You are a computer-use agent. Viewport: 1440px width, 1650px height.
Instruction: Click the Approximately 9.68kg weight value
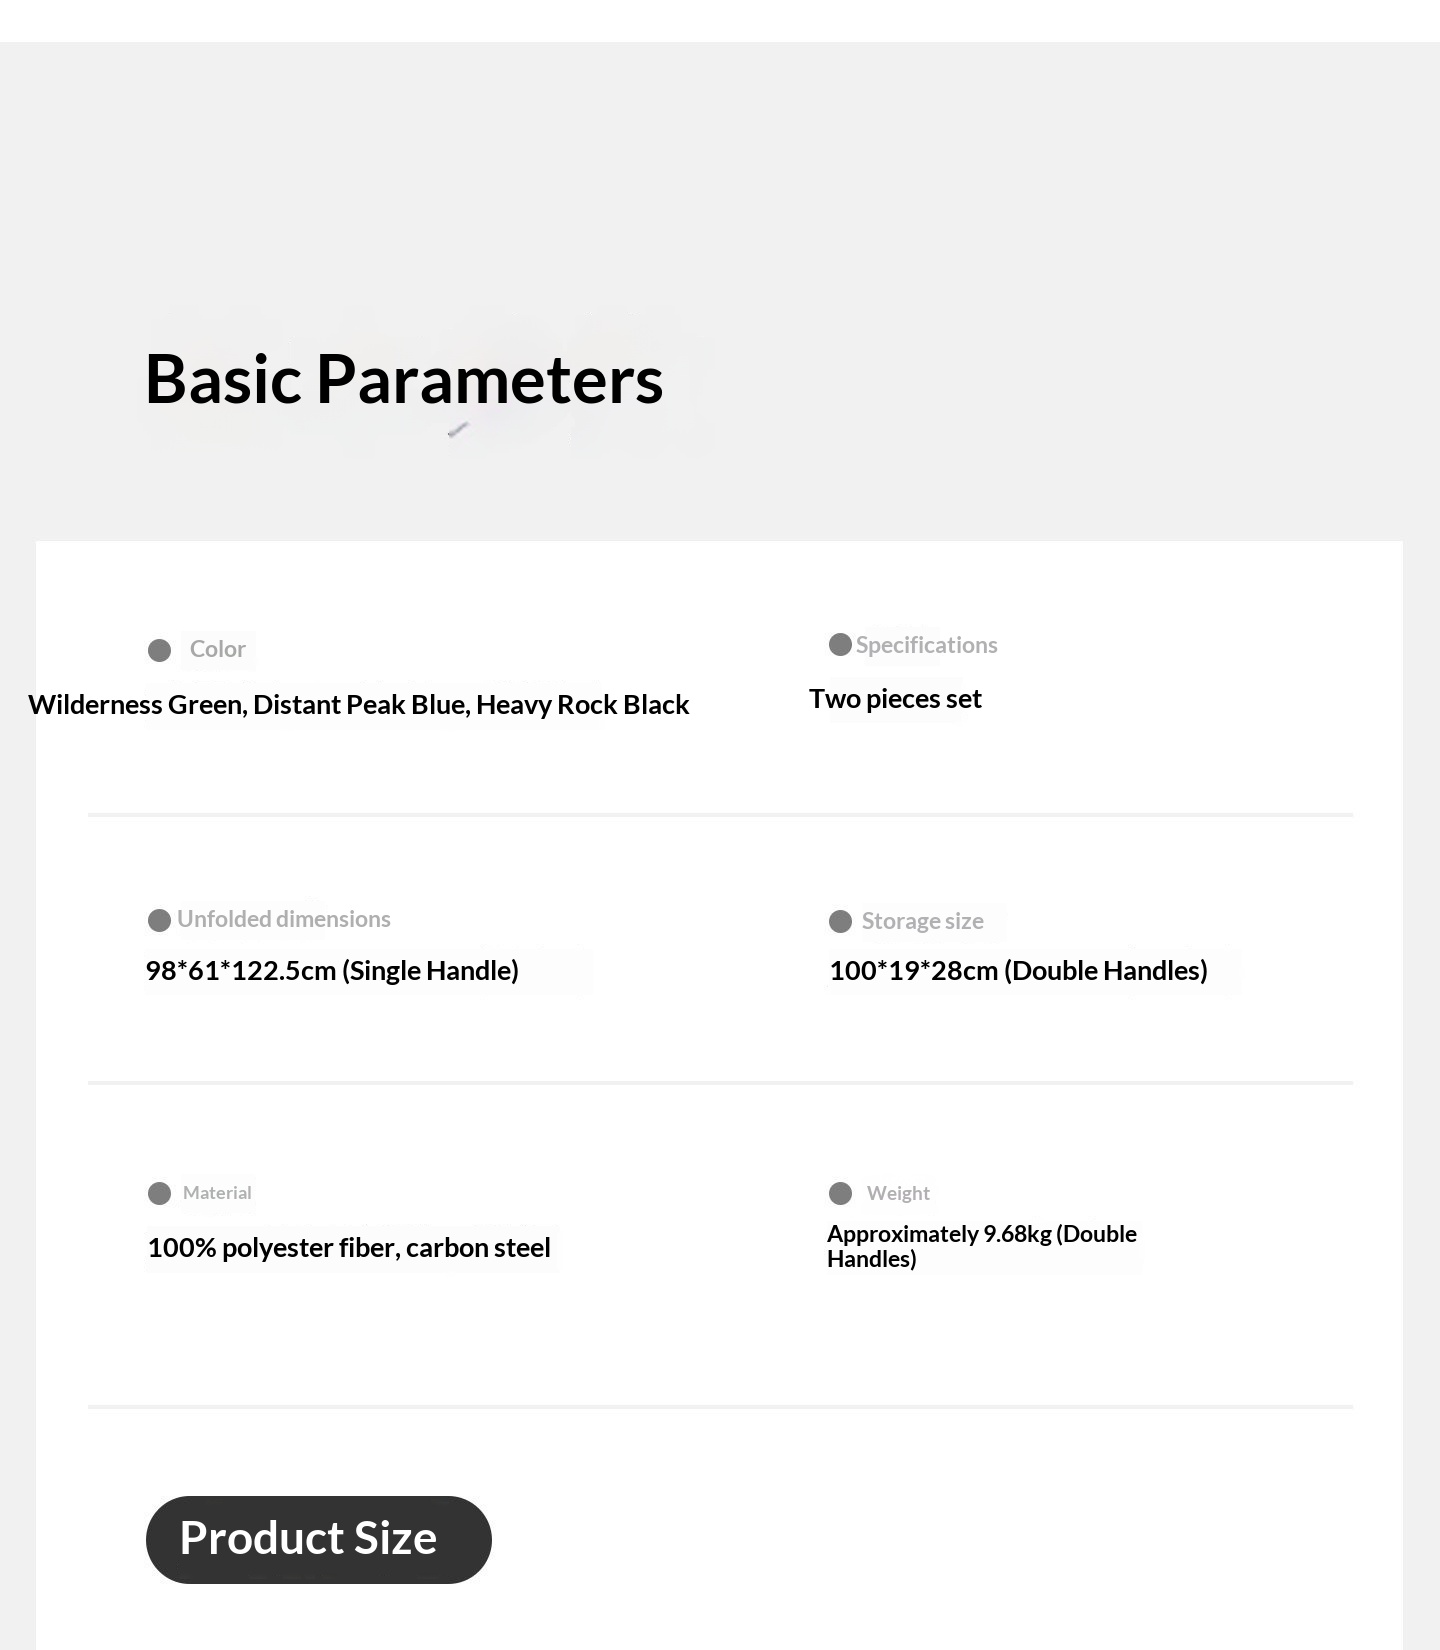click(x=981, y=1246)
